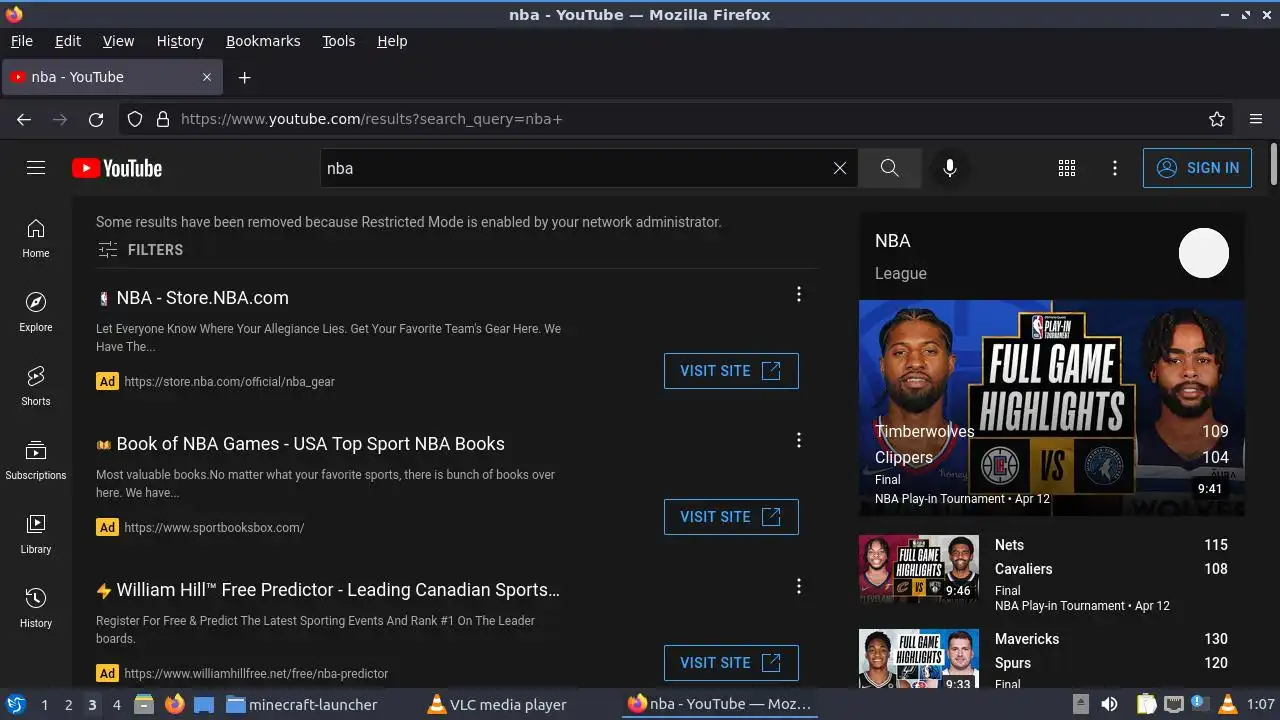Select the nba - YouTube tab
The image size is (1280, 720).
(110, 77)
